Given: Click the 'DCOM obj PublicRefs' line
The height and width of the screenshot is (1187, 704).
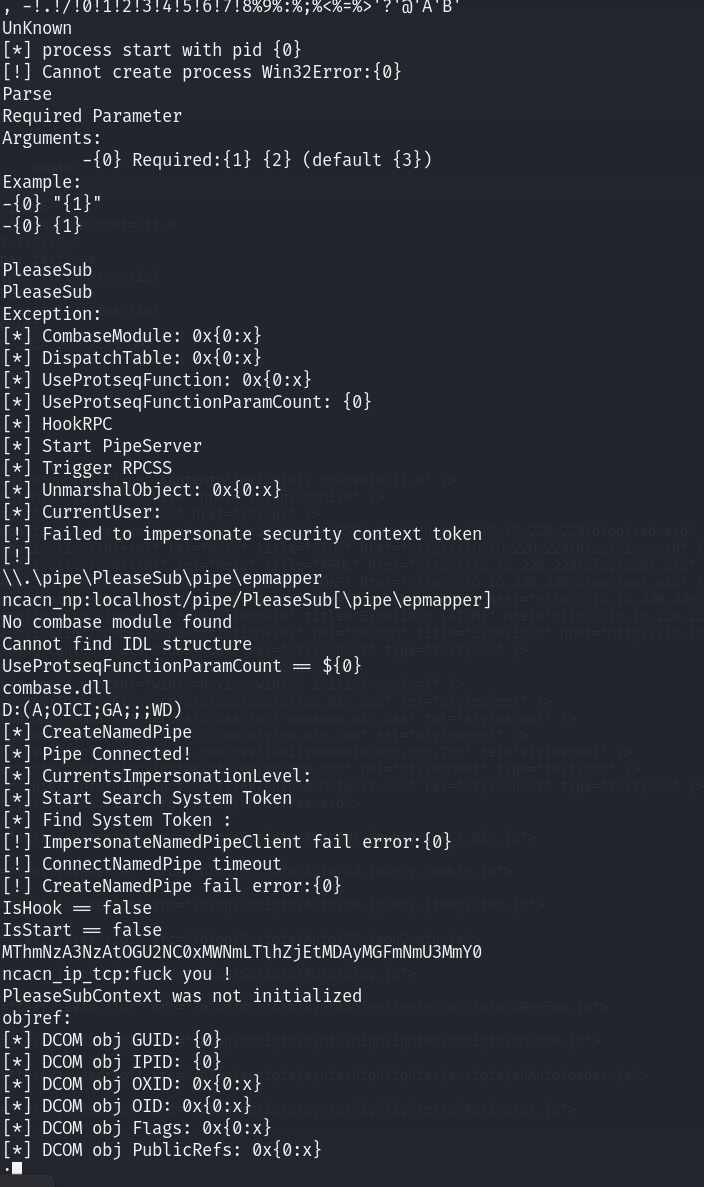Looking at the screenshot, I should tap(162, 1150).
